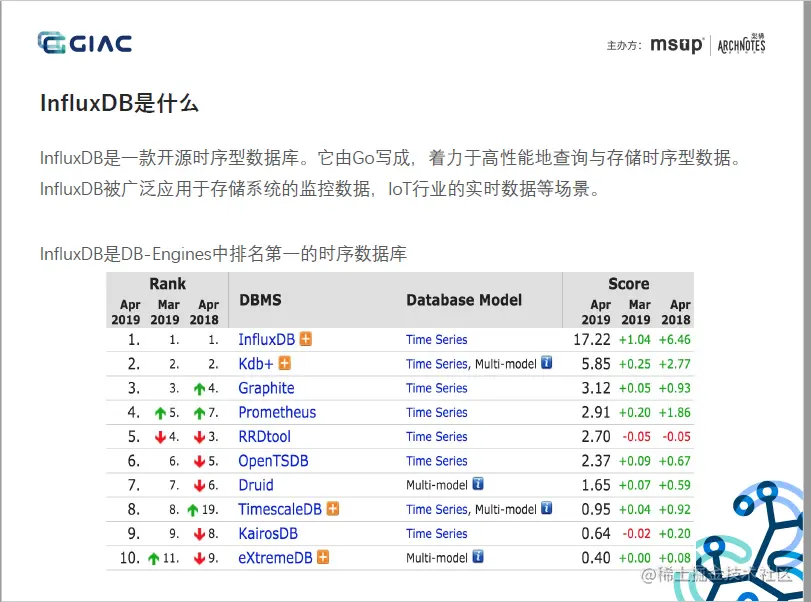The height and width of the screenshot is (602, 811).
Task: Click the msup sponsor logo
Action: coord(677,45)
